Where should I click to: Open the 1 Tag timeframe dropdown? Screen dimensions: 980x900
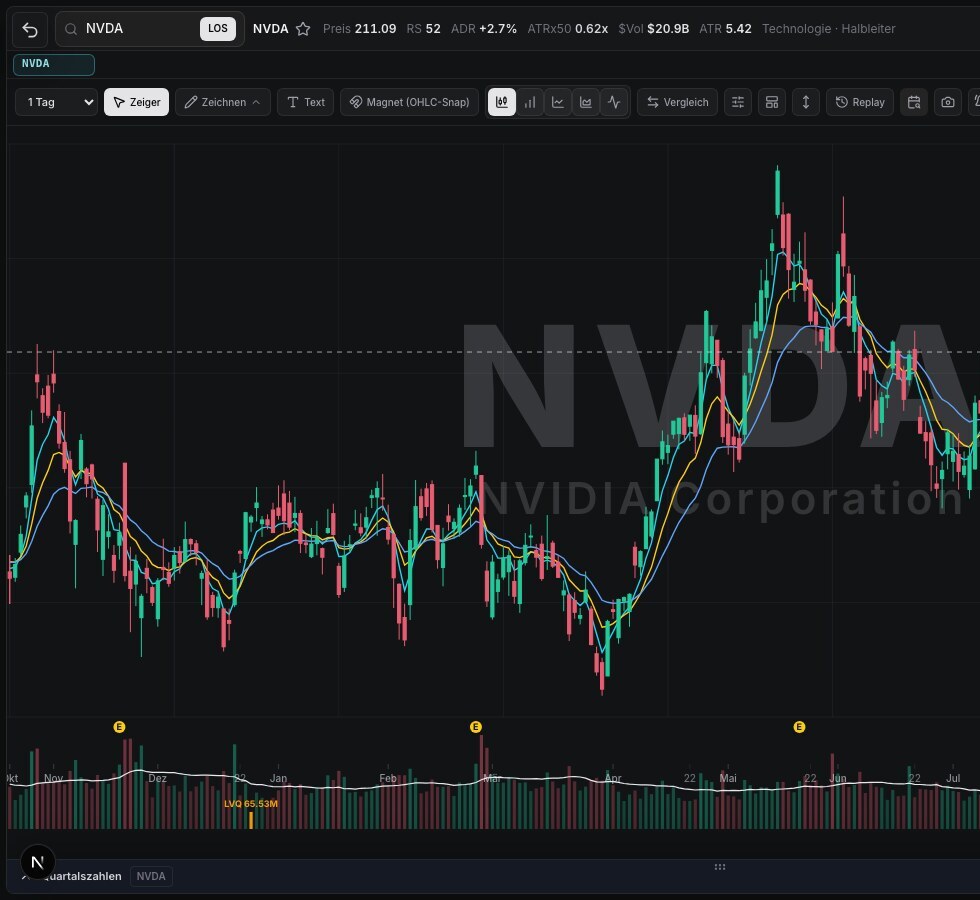click(x=56, y=102)
